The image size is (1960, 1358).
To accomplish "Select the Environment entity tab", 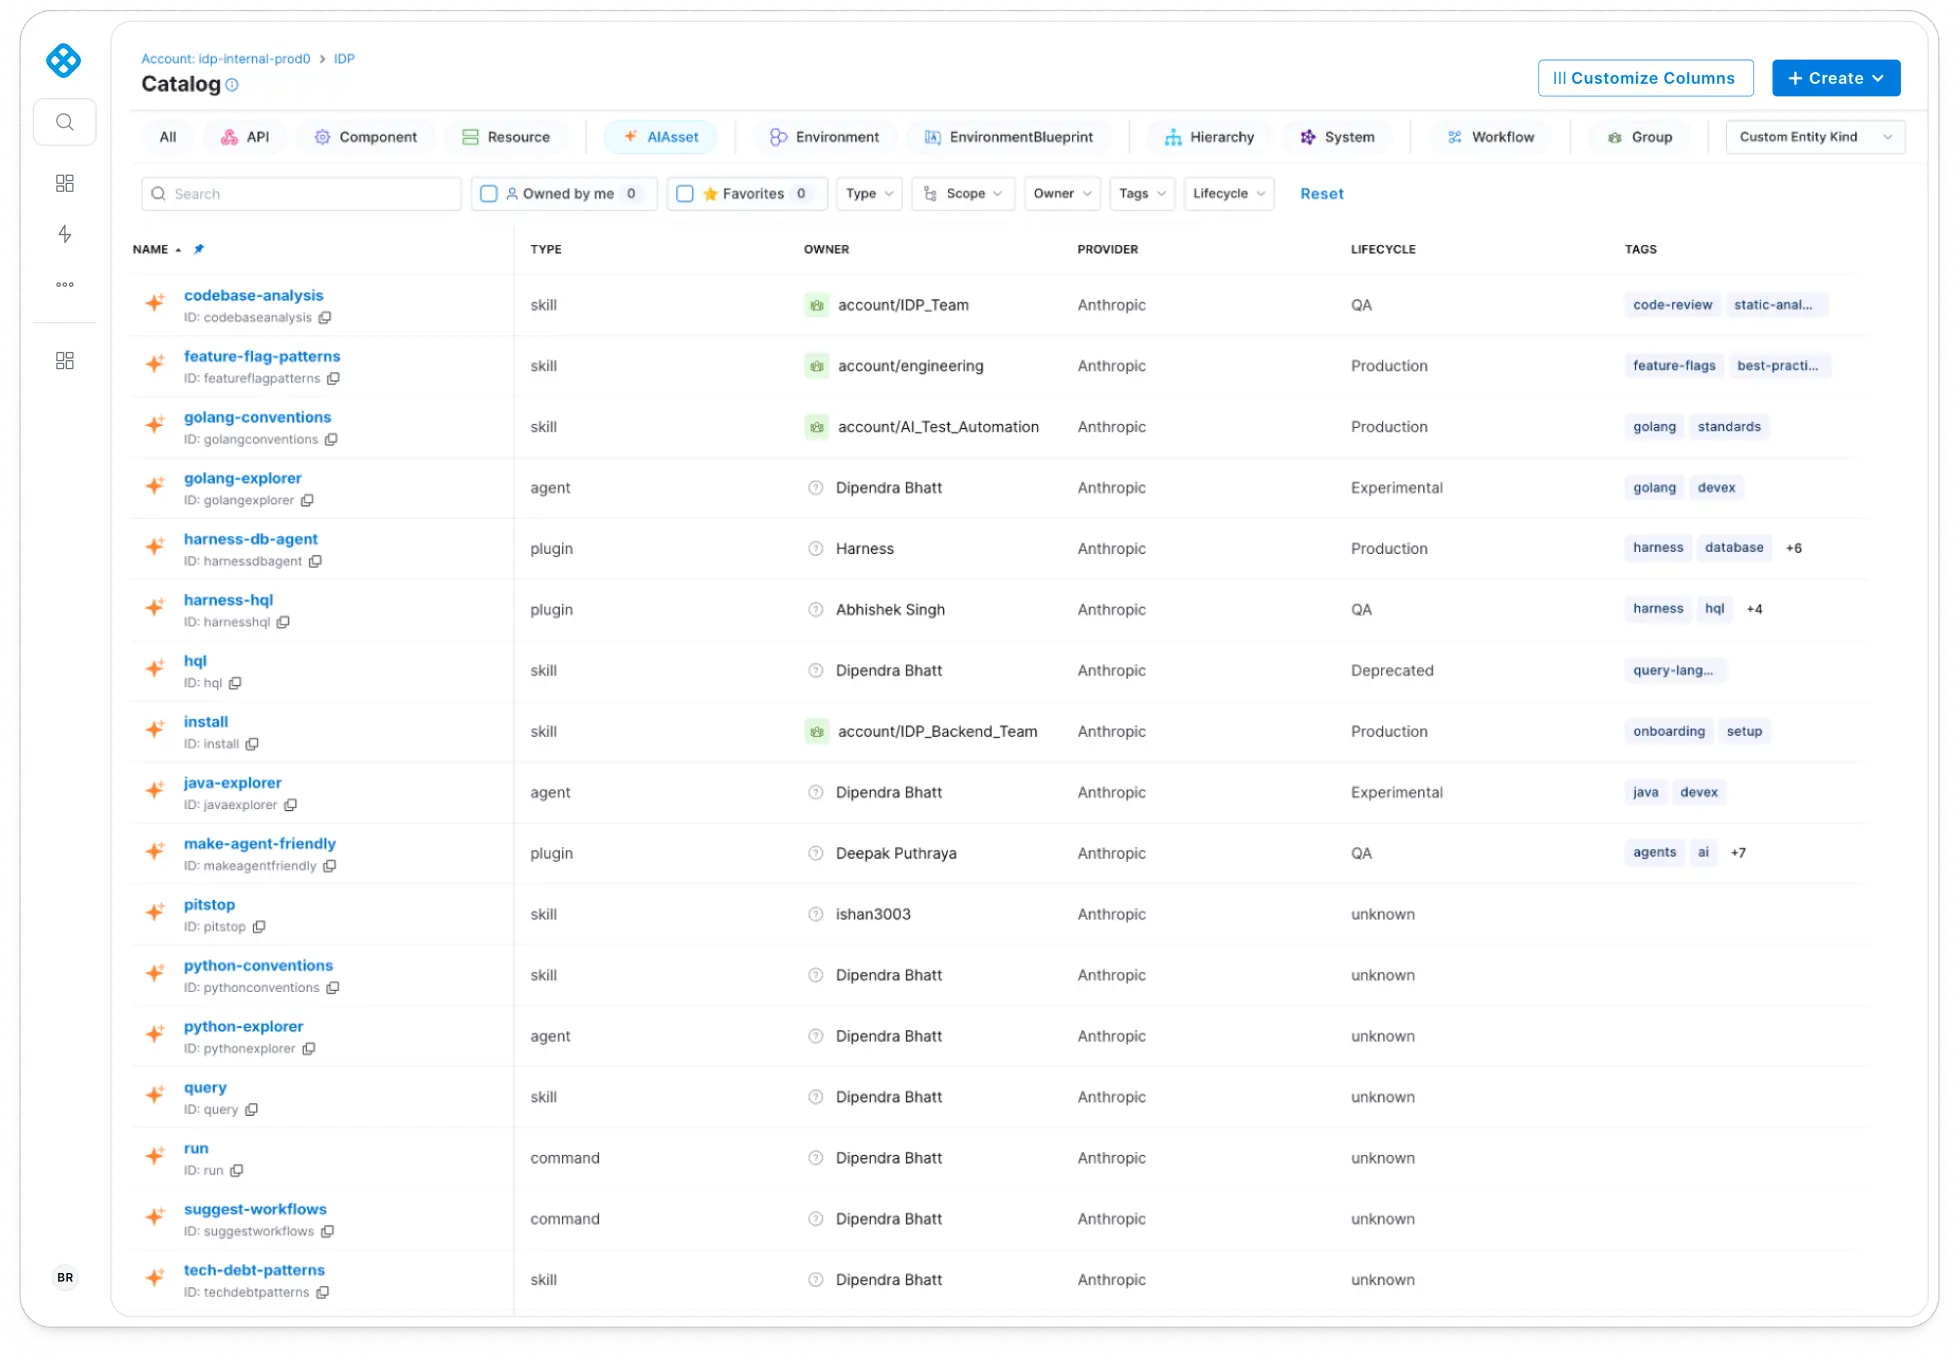I will tap(824, 137).
